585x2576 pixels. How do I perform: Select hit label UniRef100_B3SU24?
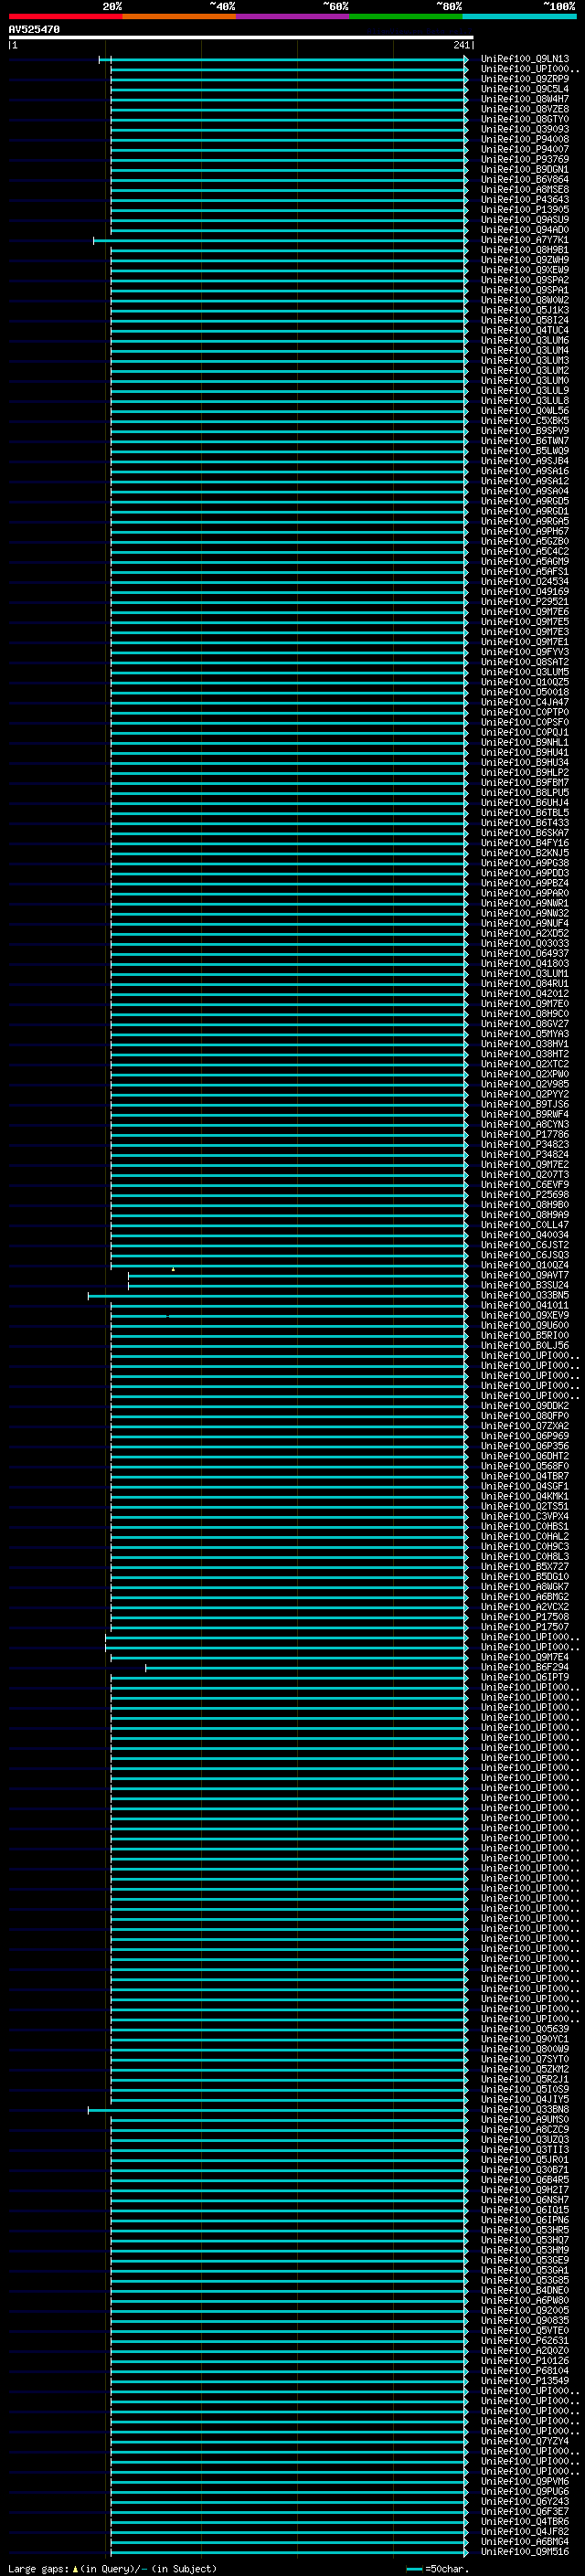[x=525, y=1285]
